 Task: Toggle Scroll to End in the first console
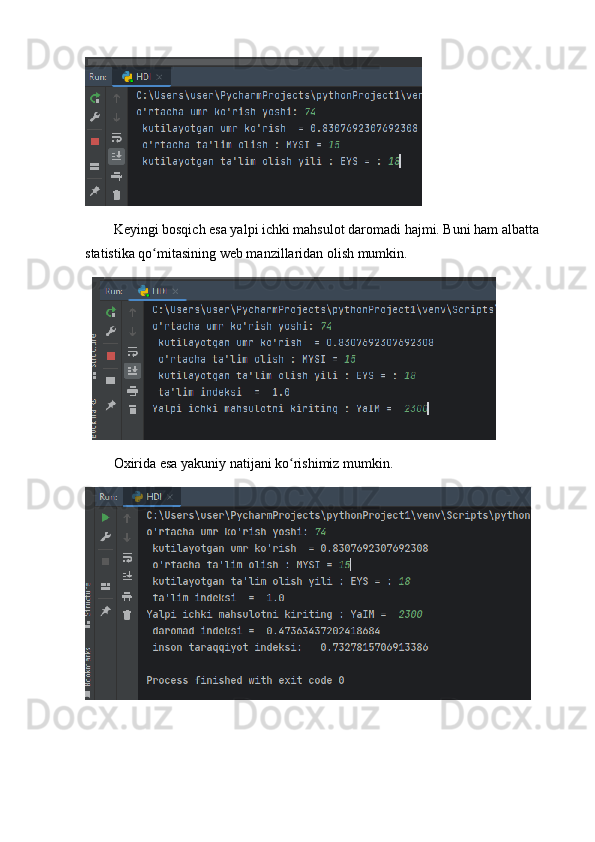pyautogui.click(x=117, y=156)
